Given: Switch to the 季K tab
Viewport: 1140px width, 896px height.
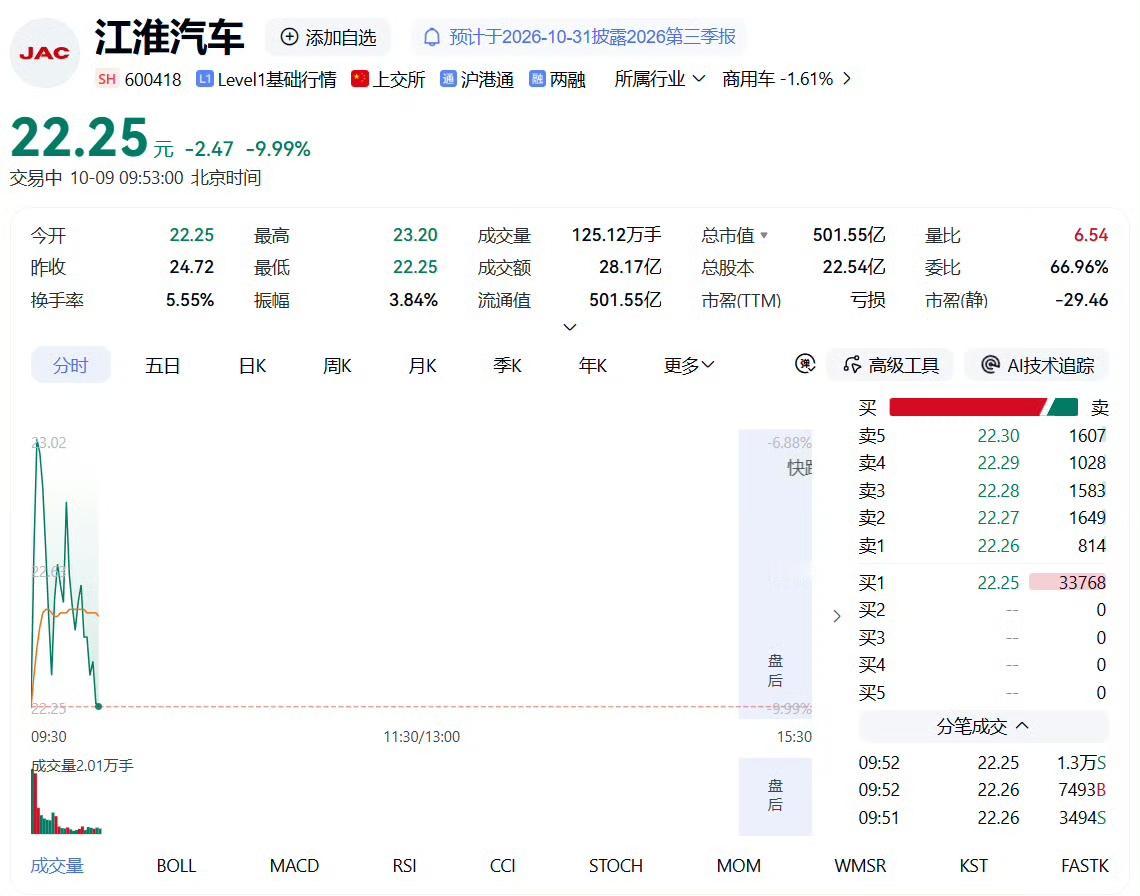Looking at the screenshot, I should pyautogui.click(x=507, y=365).
